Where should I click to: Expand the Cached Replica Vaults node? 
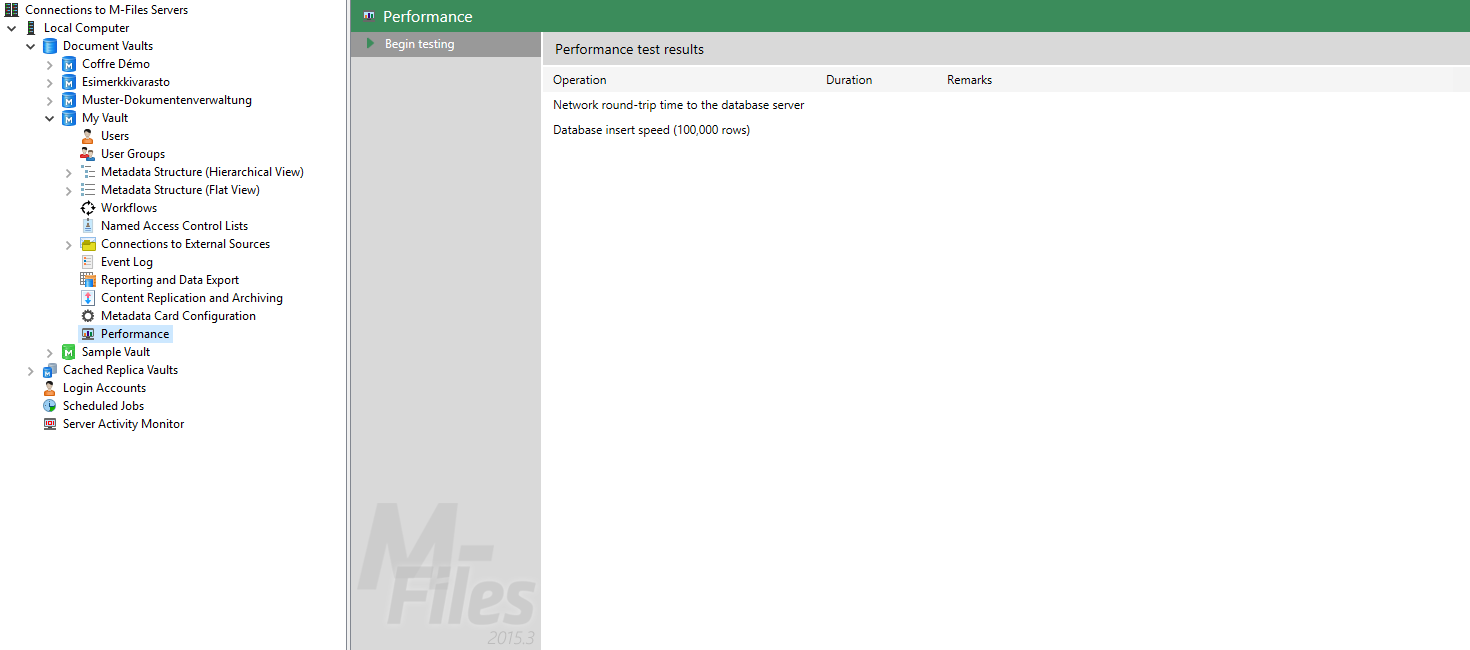click(x=31, y=370)
